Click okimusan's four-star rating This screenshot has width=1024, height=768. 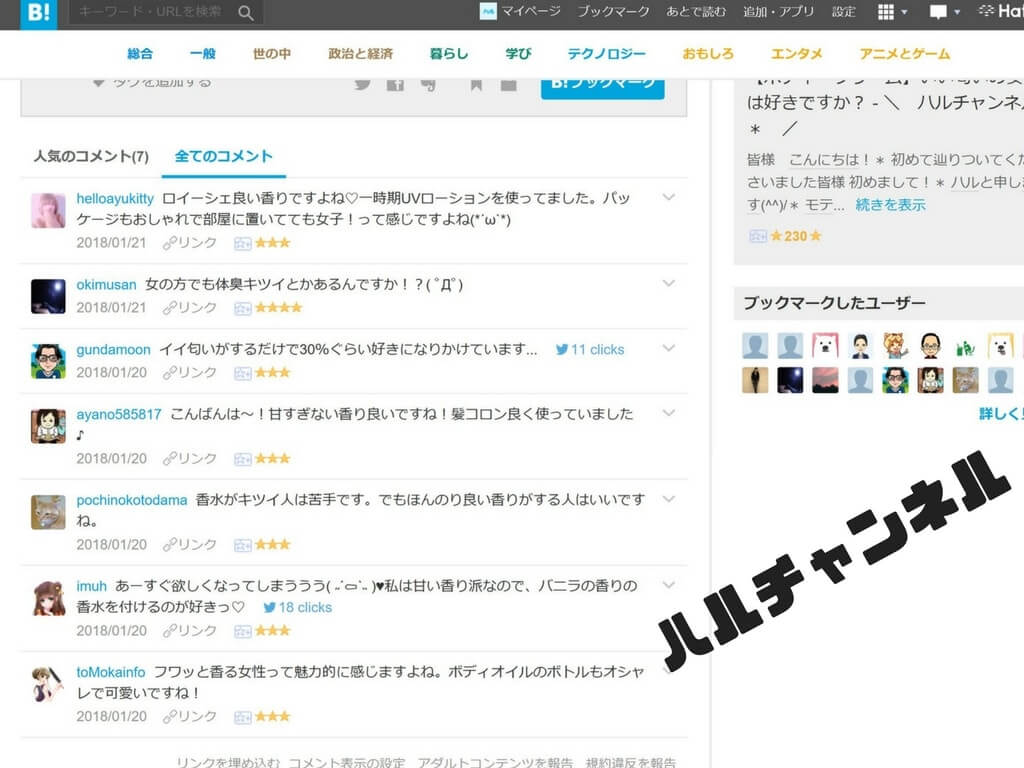[x=277, y=307]
